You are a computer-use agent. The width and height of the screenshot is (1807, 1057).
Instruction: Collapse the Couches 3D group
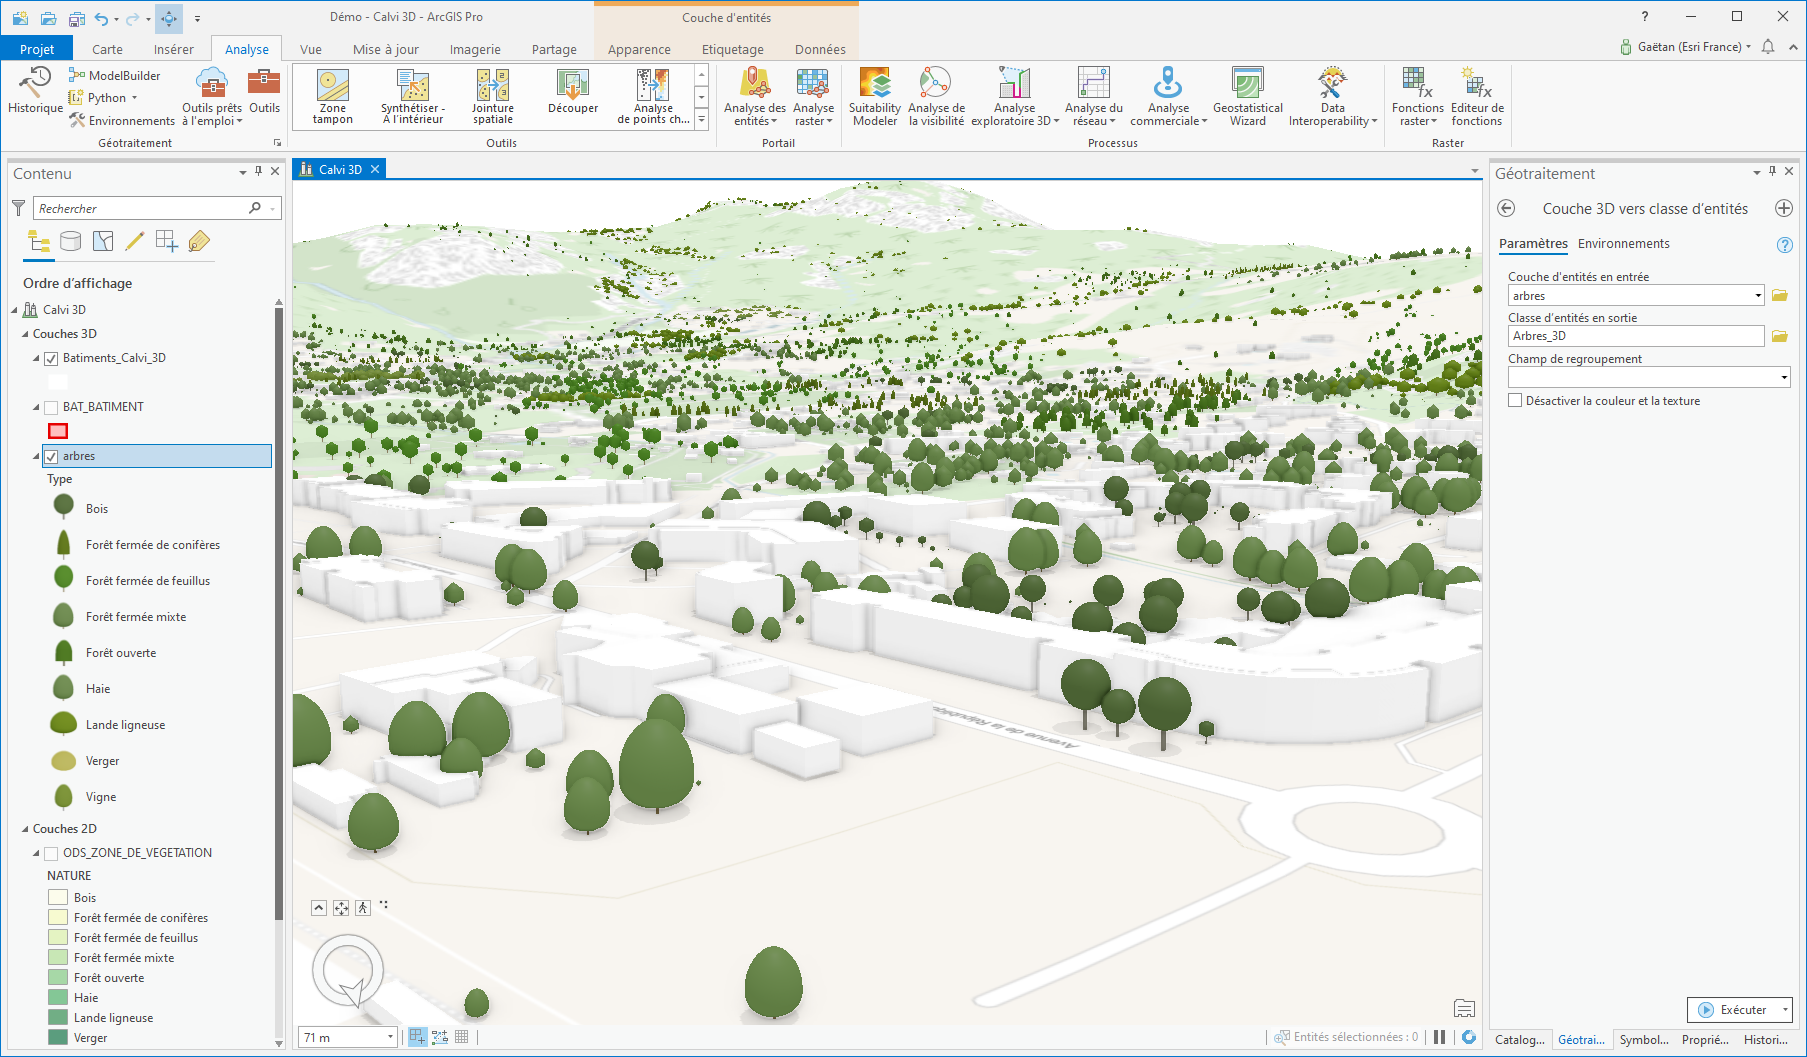tap(25, 334)
